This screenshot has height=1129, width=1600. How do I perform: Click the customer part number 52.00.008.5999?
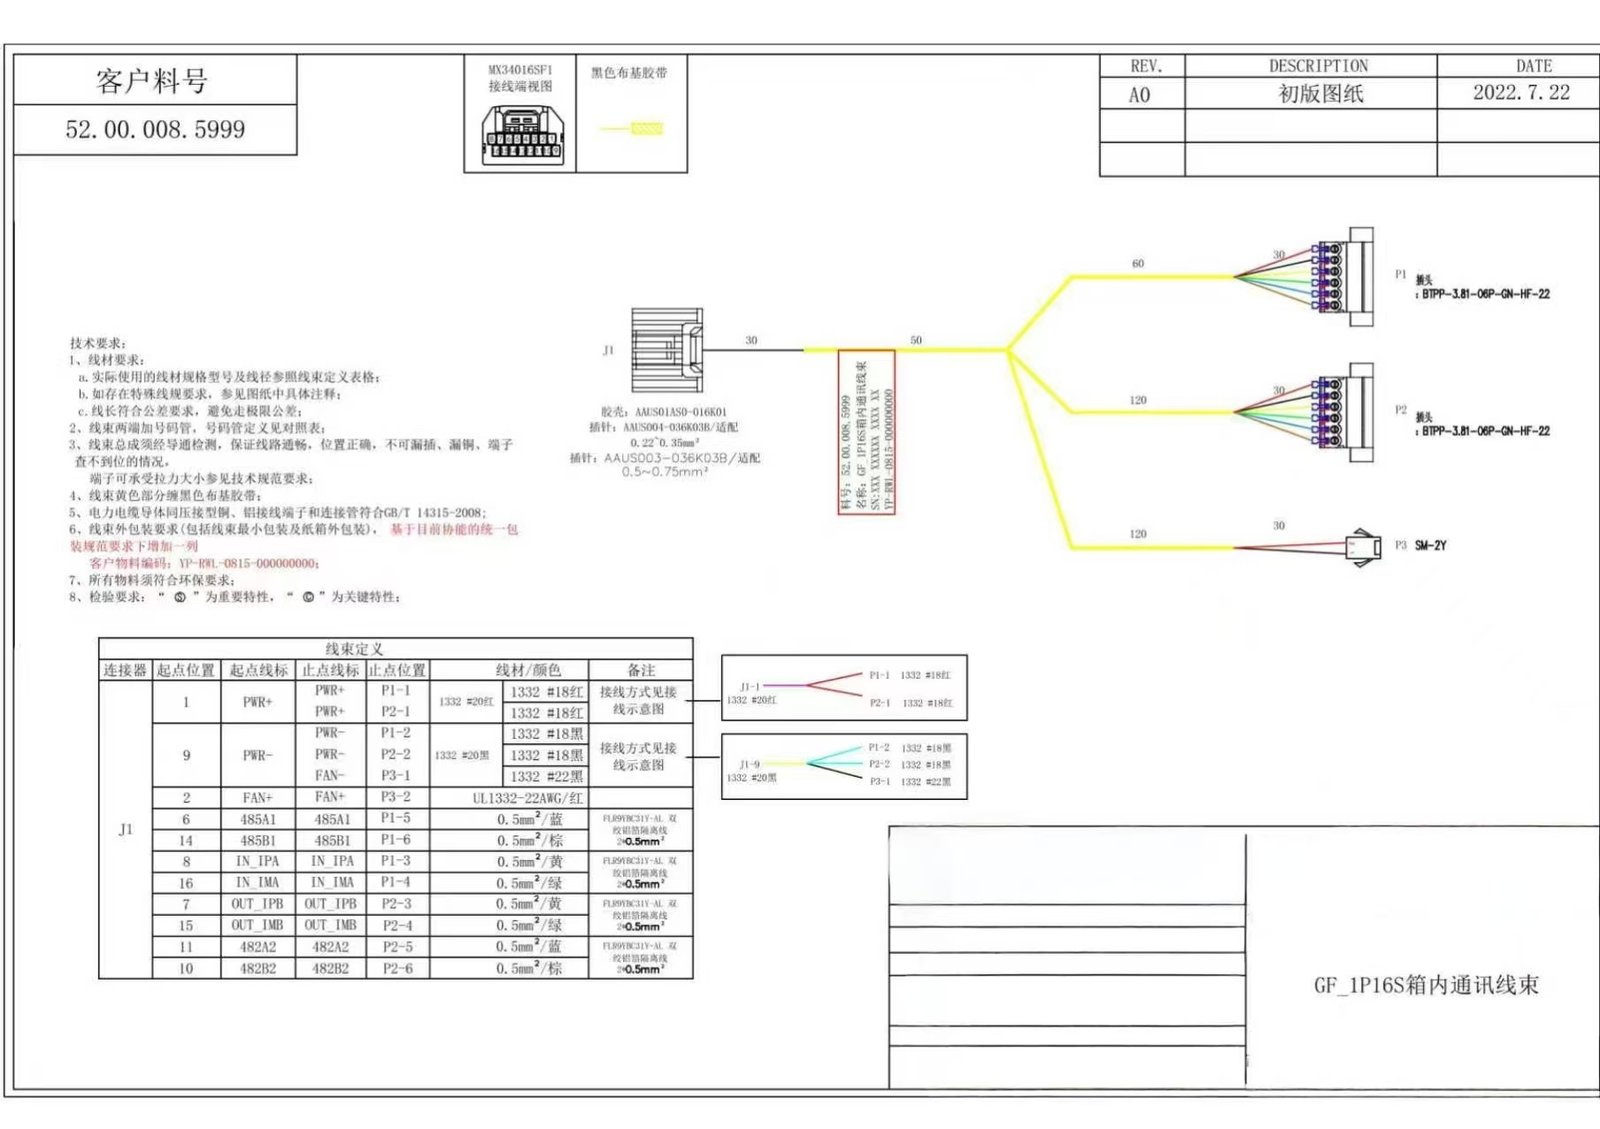(155, 130)
